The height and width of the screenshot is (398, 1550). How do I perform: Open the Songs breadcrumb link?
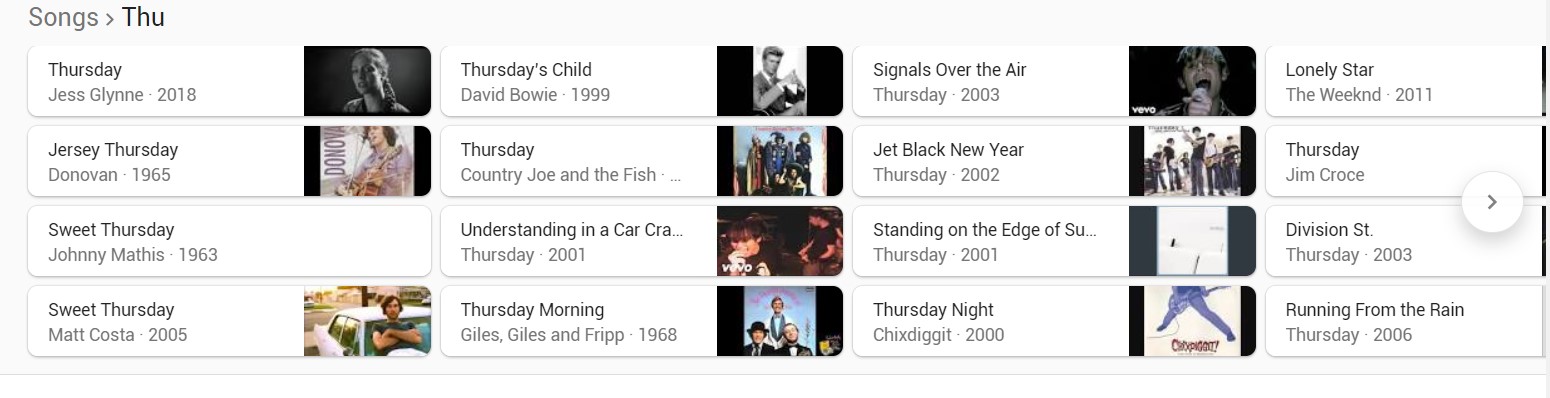click(64, 17)
